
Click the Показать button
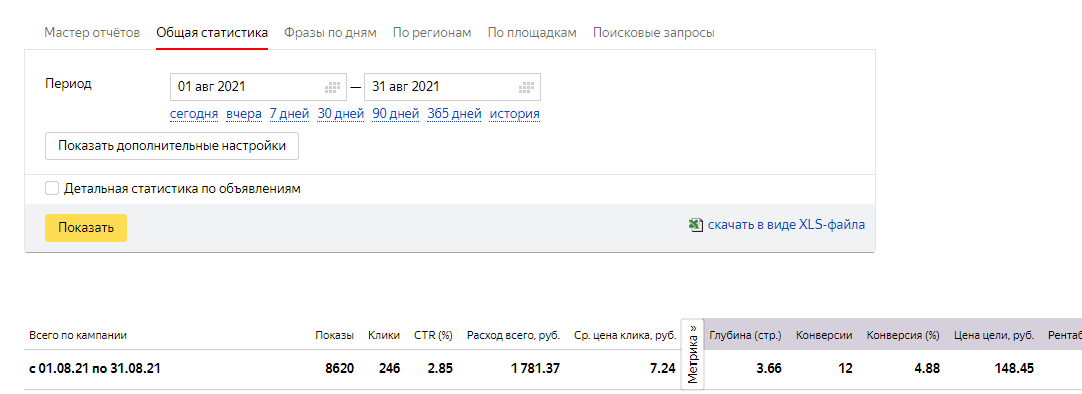click(86, 228)
